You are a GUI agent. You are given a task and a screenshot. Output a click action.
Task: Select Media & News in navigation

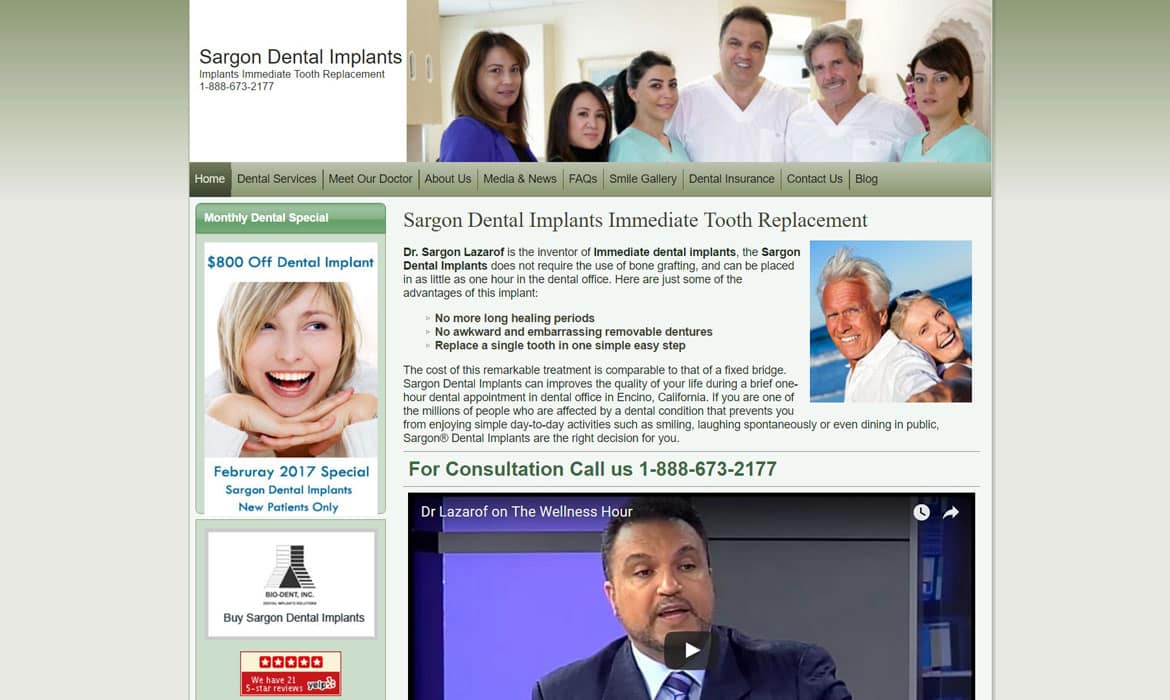tap(519, 179)
